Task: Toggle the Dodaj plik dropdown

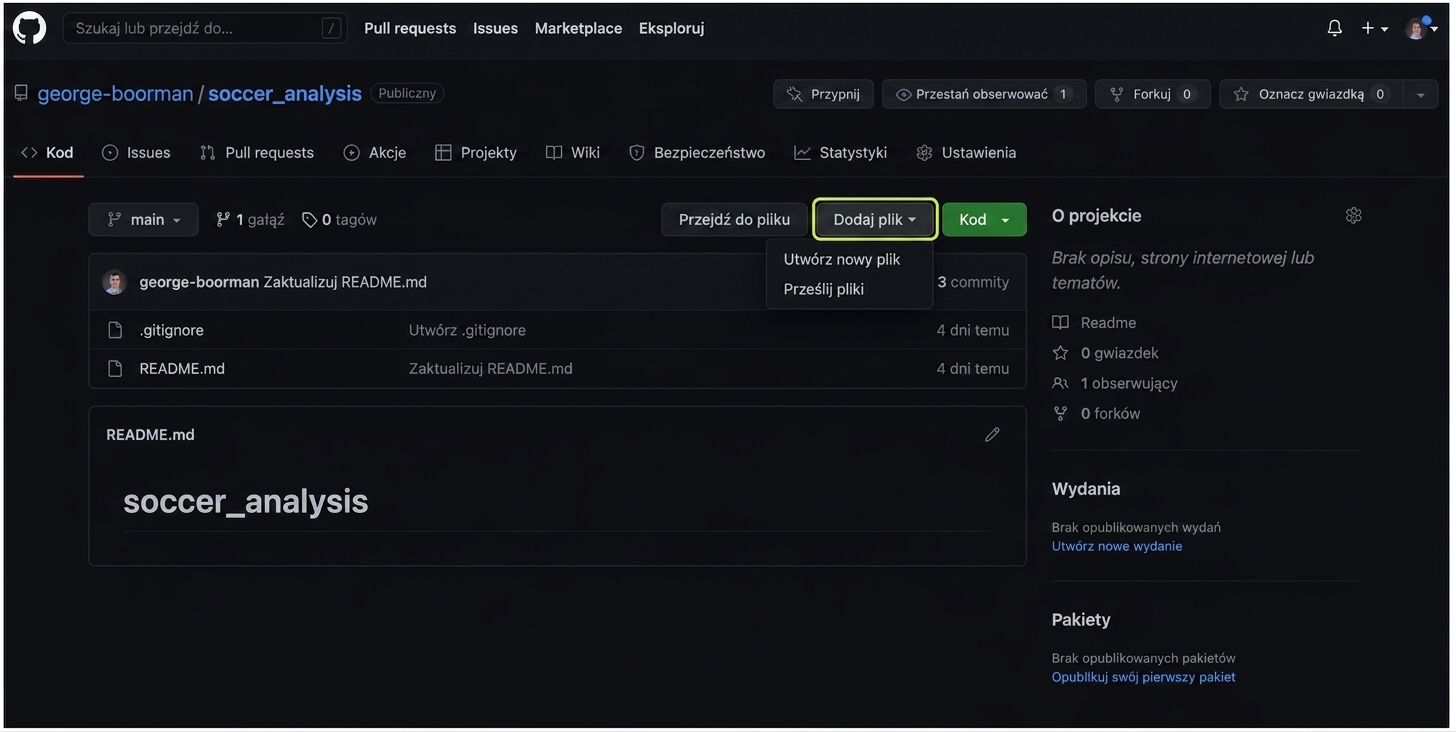Action: pyautogui.click(x=875, y=219)
